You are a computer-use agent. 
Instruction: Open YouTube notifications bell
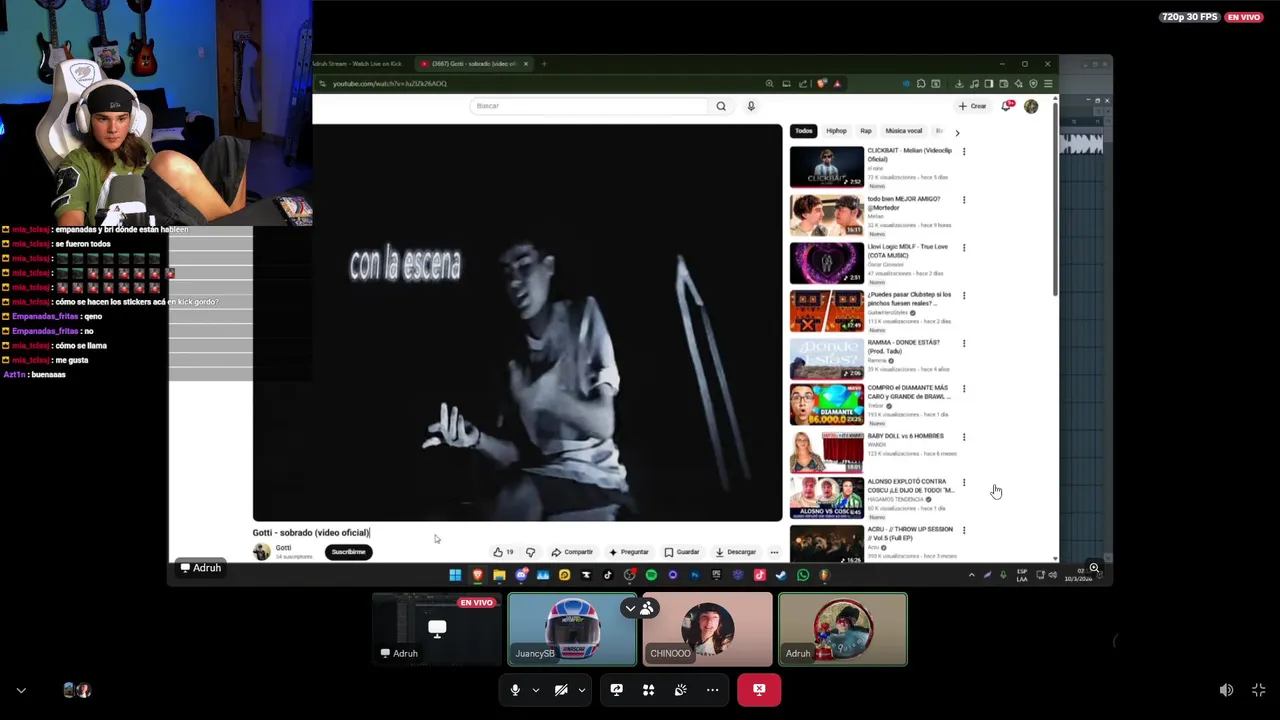click(x=1008, y=106)
